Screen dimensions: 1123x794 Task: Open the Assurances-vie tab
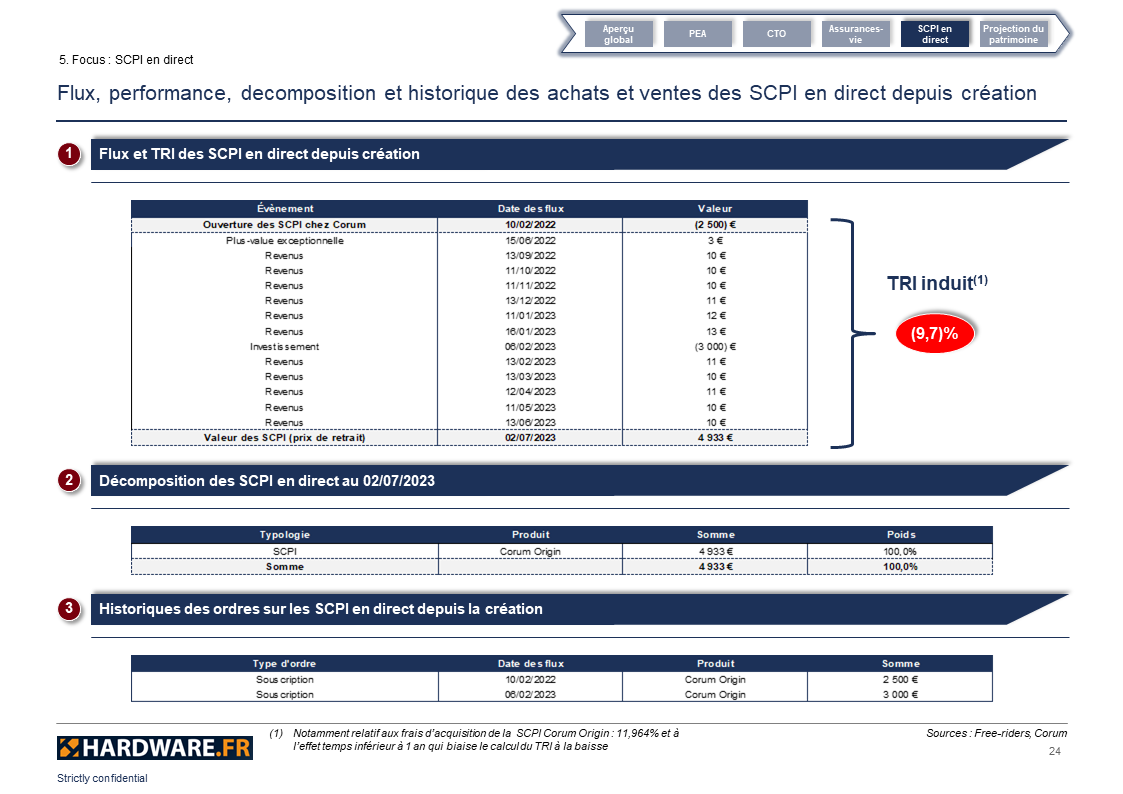coord(855,34)
